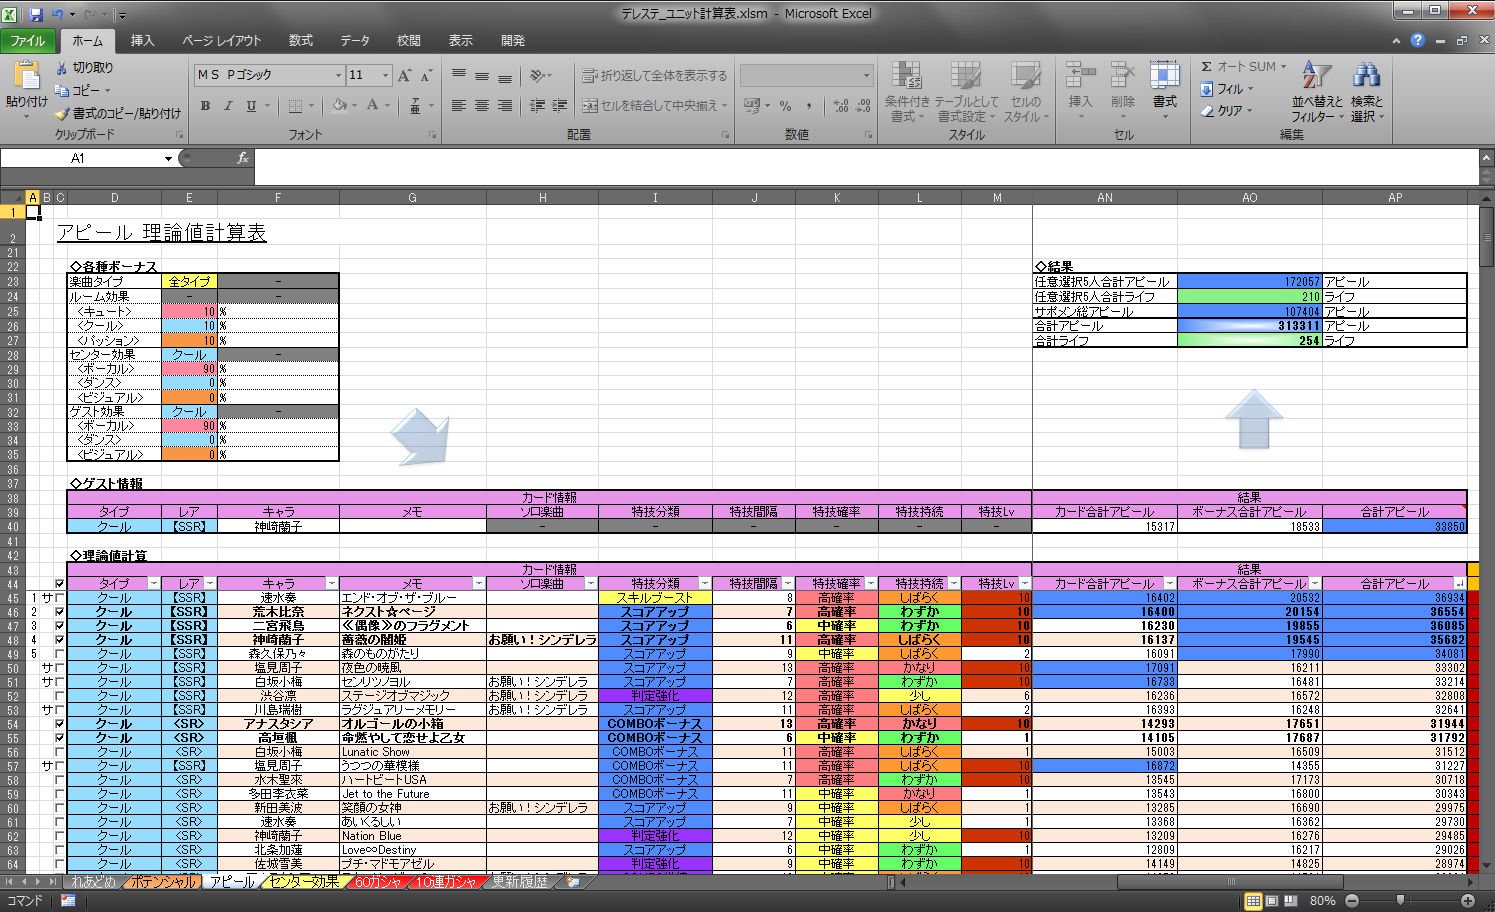Click the Sort & Filter (並べ替えとフィルター) icon
This screenshot has height=912, width=1495.
[x=1316, y=77]
